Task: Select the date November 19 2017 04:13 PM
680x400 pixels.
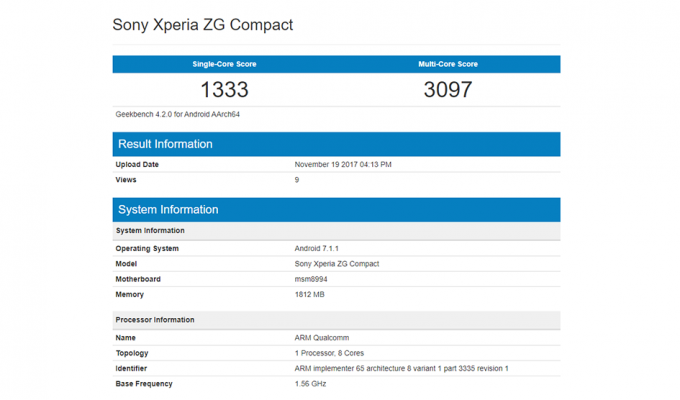Action: [x=343, y=164]
